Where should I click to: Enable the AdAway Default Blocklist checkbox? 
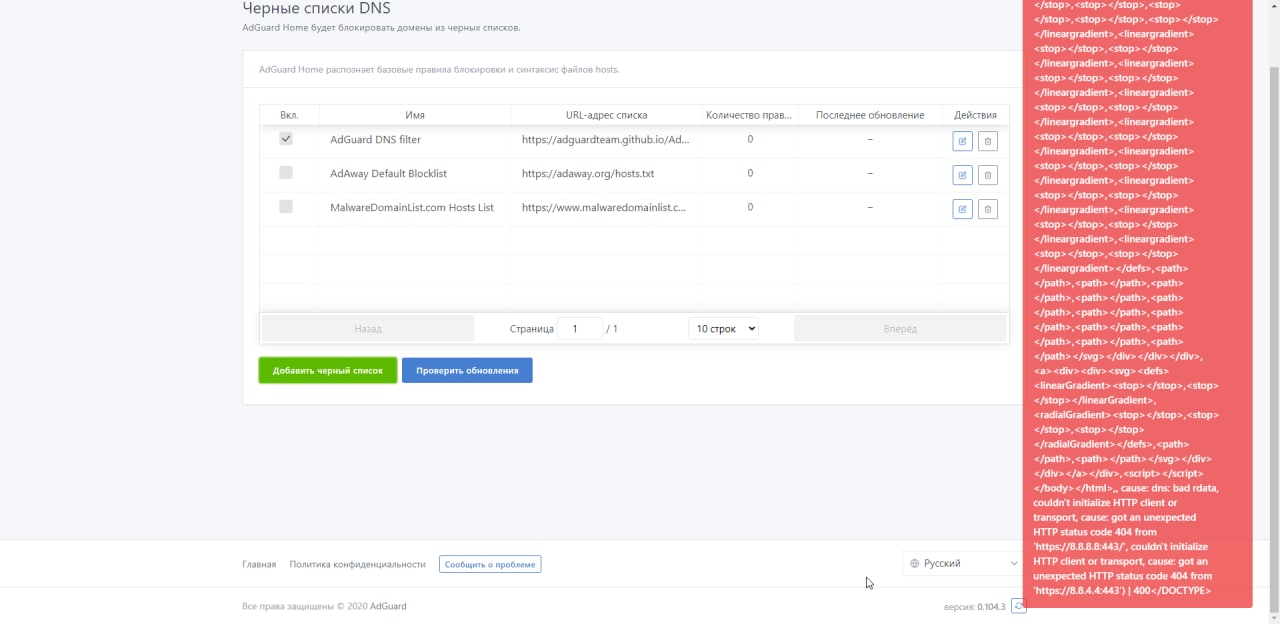[286, 173]
